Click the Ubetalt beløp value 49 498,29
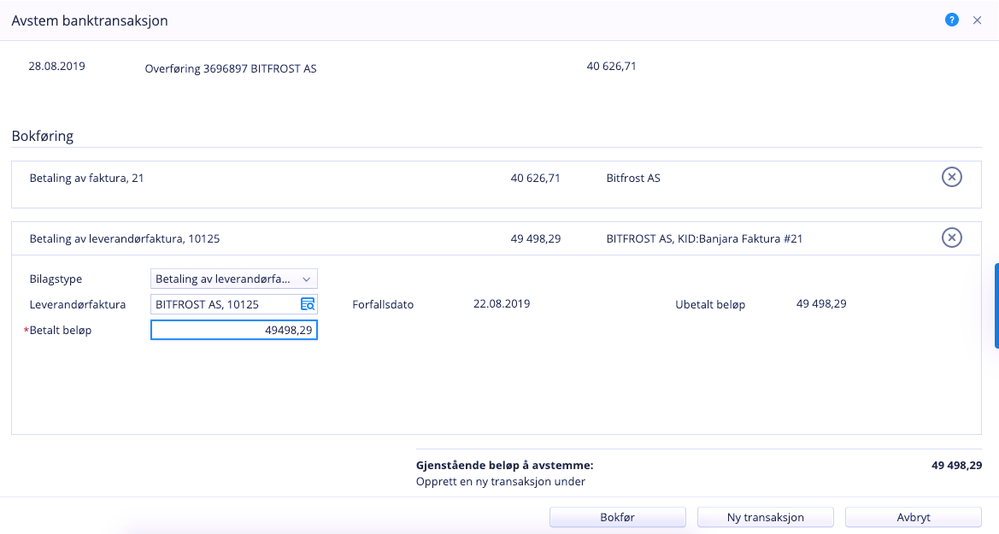999x534 pixels. [x=821, y=304]
